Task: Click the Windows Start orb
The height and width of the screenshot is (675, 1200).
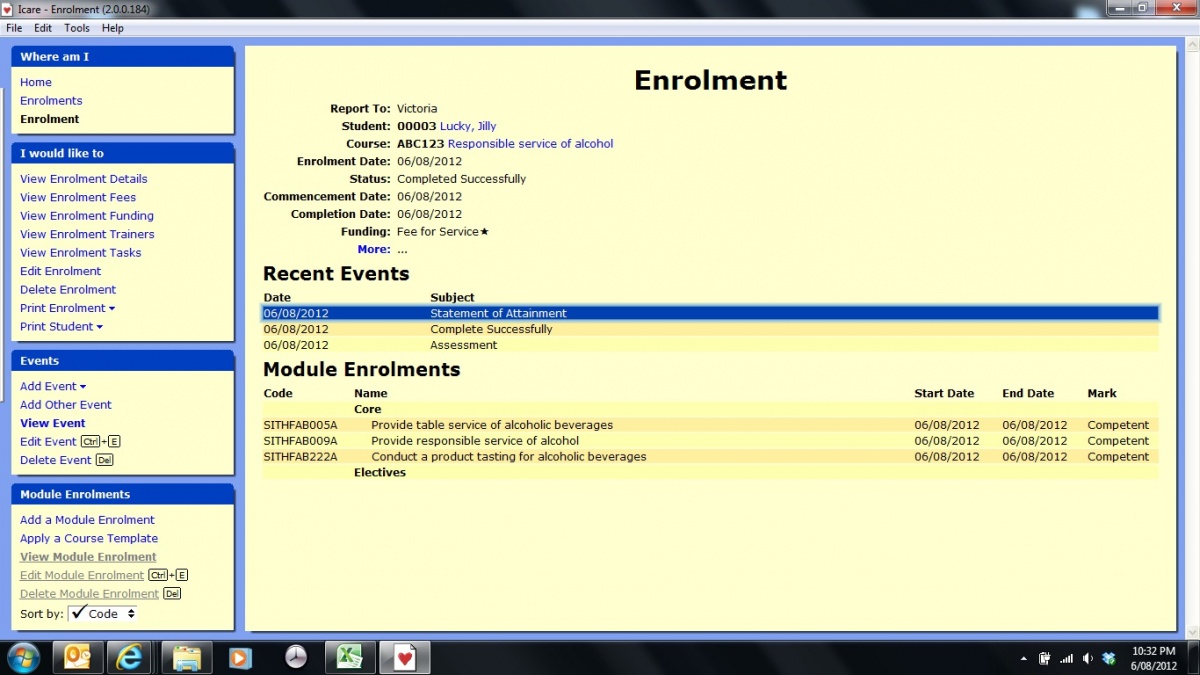Action: coord(22,657)
